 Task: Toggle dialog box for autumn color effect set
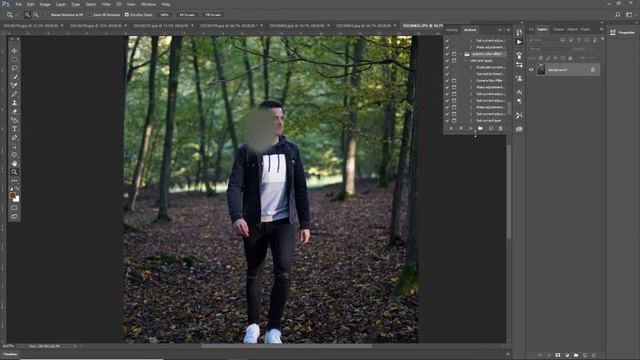(454, 54)
